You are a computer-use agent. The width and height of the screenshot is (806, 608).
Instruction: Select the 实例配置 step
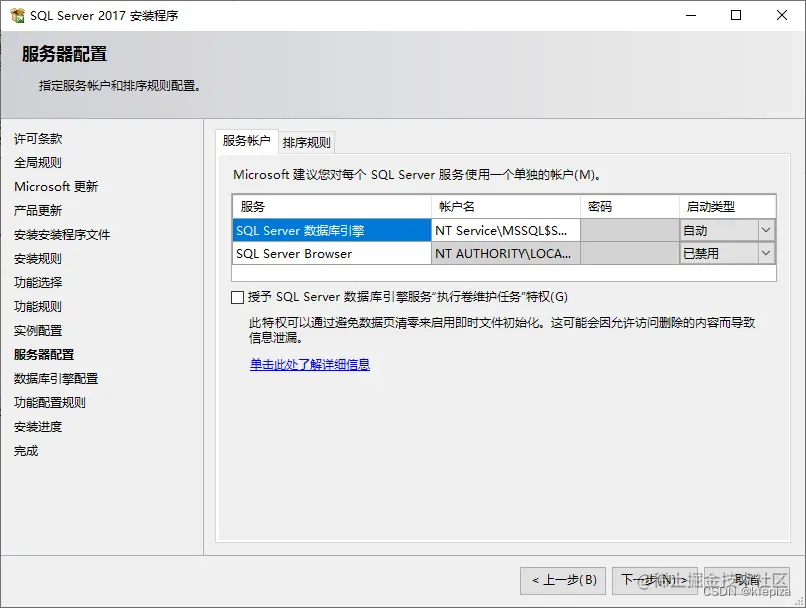point(35,330)
